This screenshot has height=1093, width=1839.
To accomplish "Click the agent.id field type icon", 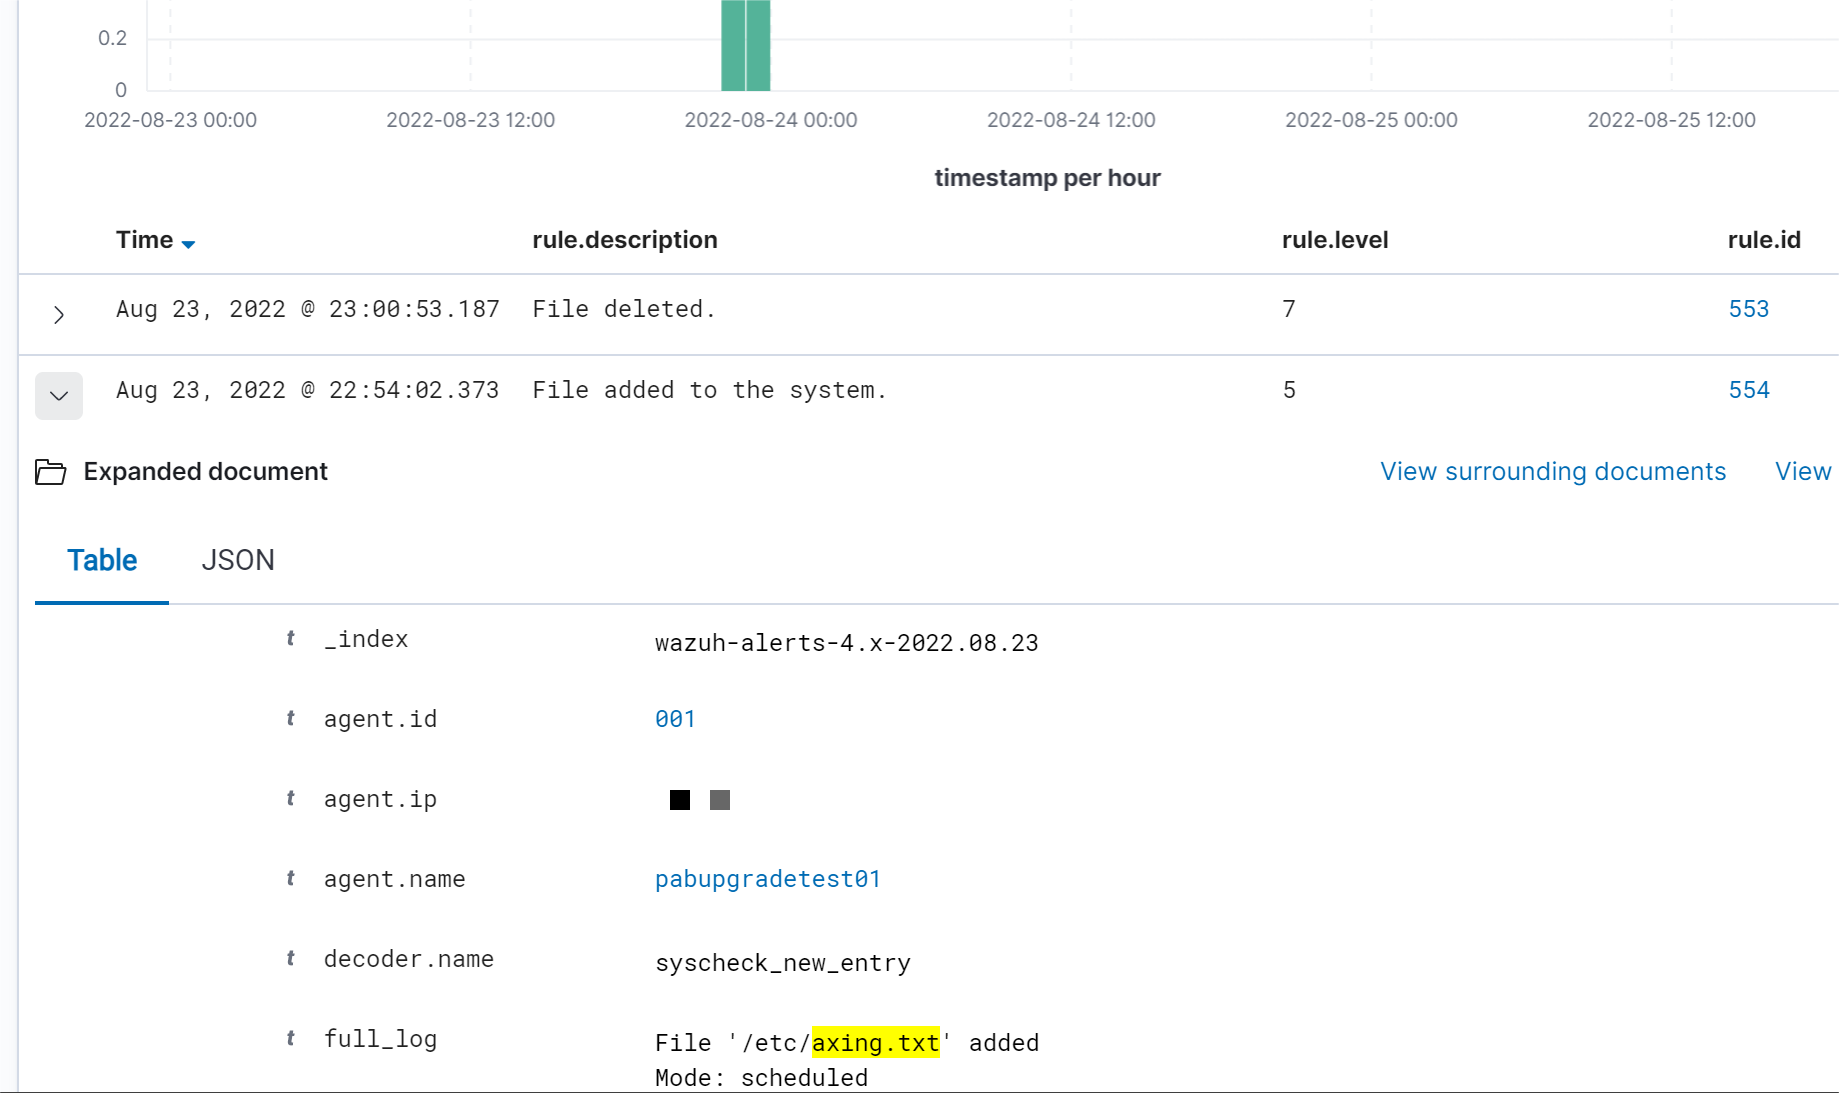I will 291,718.
